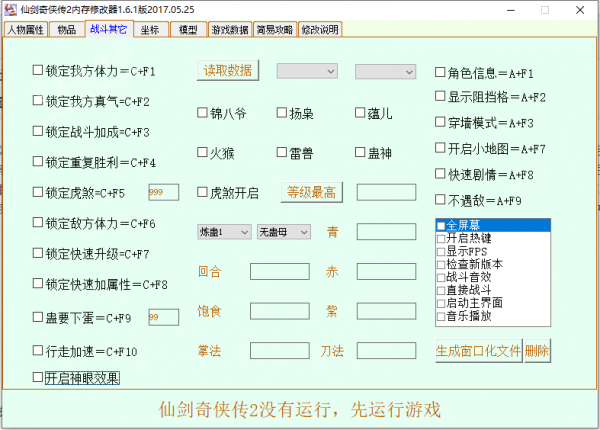The height and width of the screenshot is (430, 600).
Task: Toggle 显示阻挡格 checkbox
Action: (440, 96)
